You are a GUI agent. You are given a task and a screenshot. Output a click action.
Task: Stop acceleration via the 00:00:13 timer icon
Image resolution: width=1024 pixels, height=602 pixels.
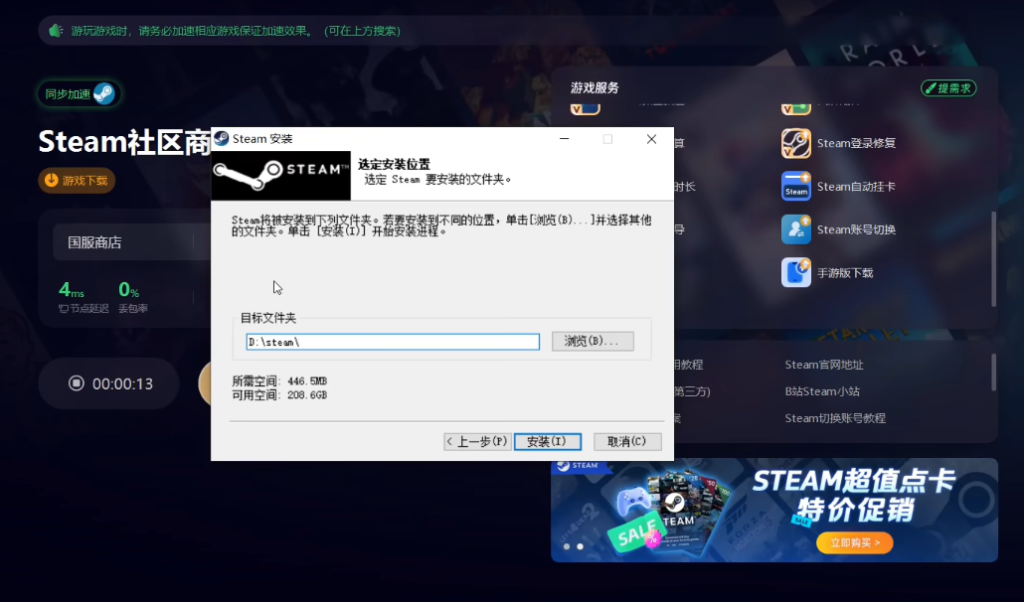[76, 383]
